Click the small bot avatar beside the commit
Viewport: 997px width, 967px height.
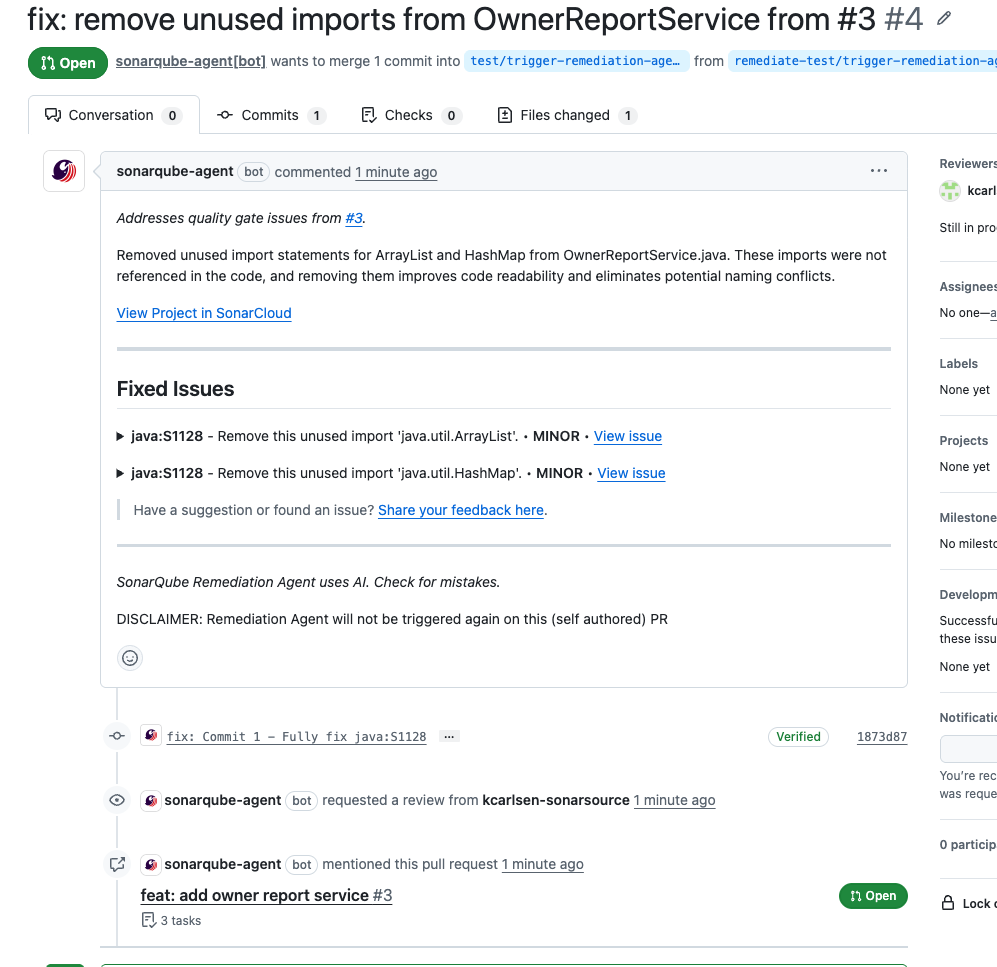click(x=151, y=736)
